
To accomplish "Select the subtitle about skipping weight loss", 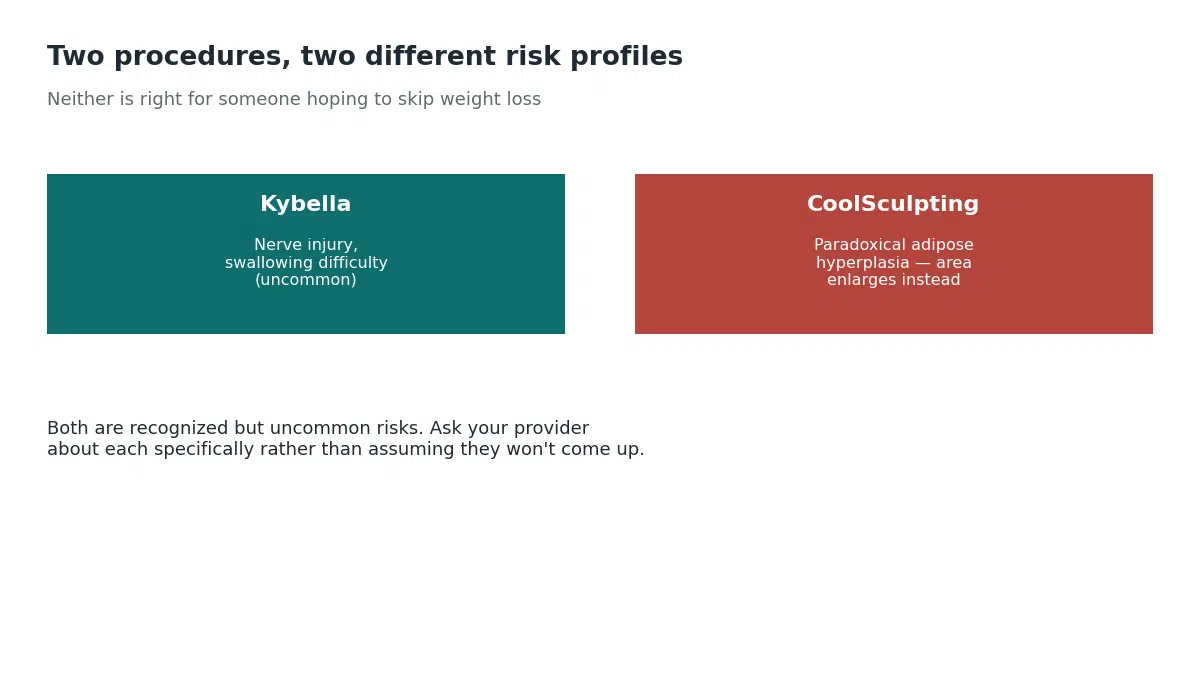I will pyautogui.click(x=294, y=100).
